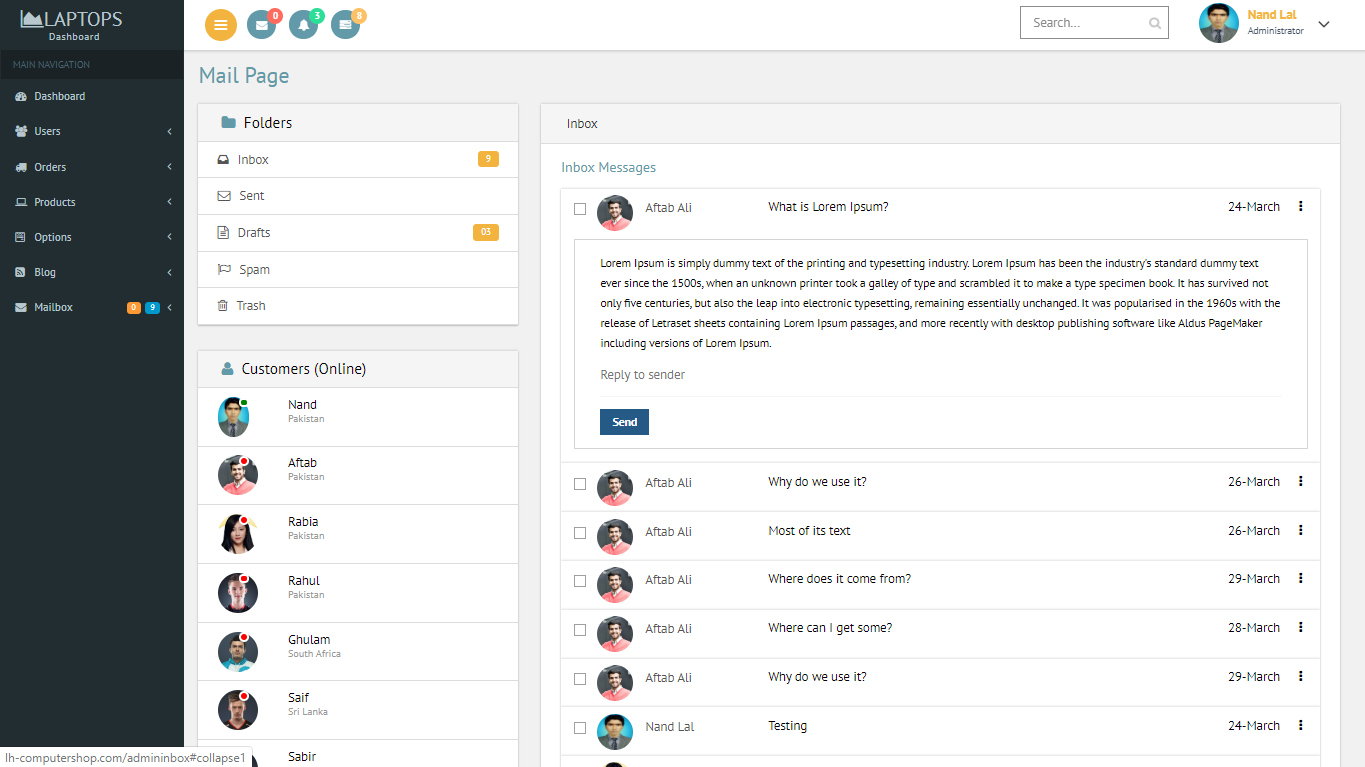1365x767 pixels.
Task: Check the "Most of its text" message box
Action: click(580, 533)
